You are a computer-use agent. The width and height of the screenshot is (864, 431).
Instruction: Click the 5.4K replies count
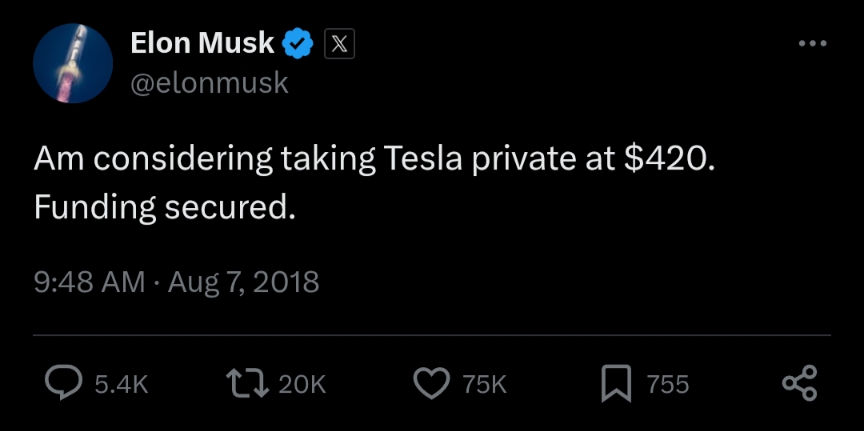click(121, 385)
